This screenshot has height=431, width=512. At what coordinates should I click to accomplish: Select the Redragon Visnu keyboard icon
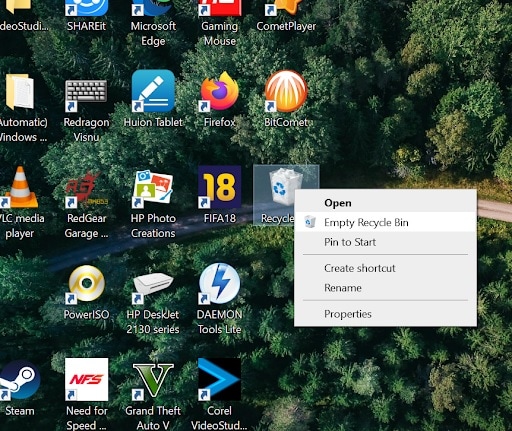point(86,95)
